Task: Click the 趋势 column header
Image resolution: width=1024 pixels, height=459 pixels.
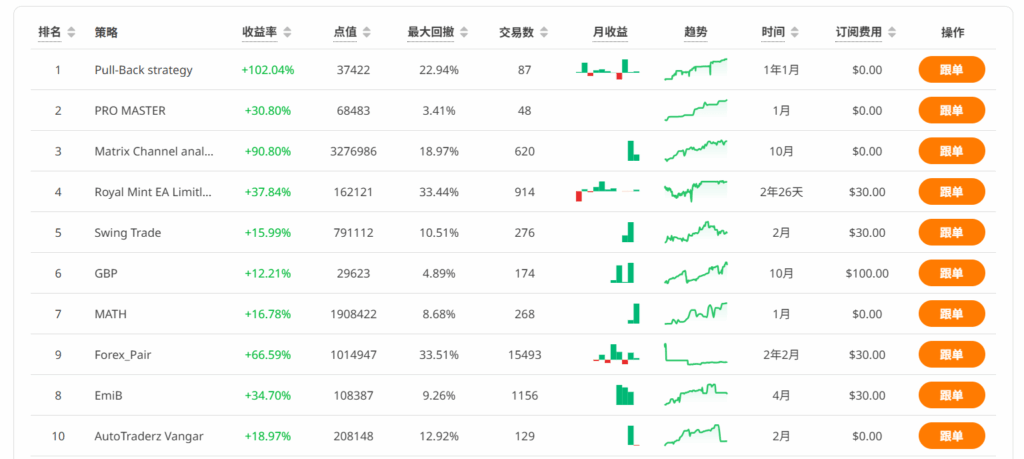Action: 695,32
